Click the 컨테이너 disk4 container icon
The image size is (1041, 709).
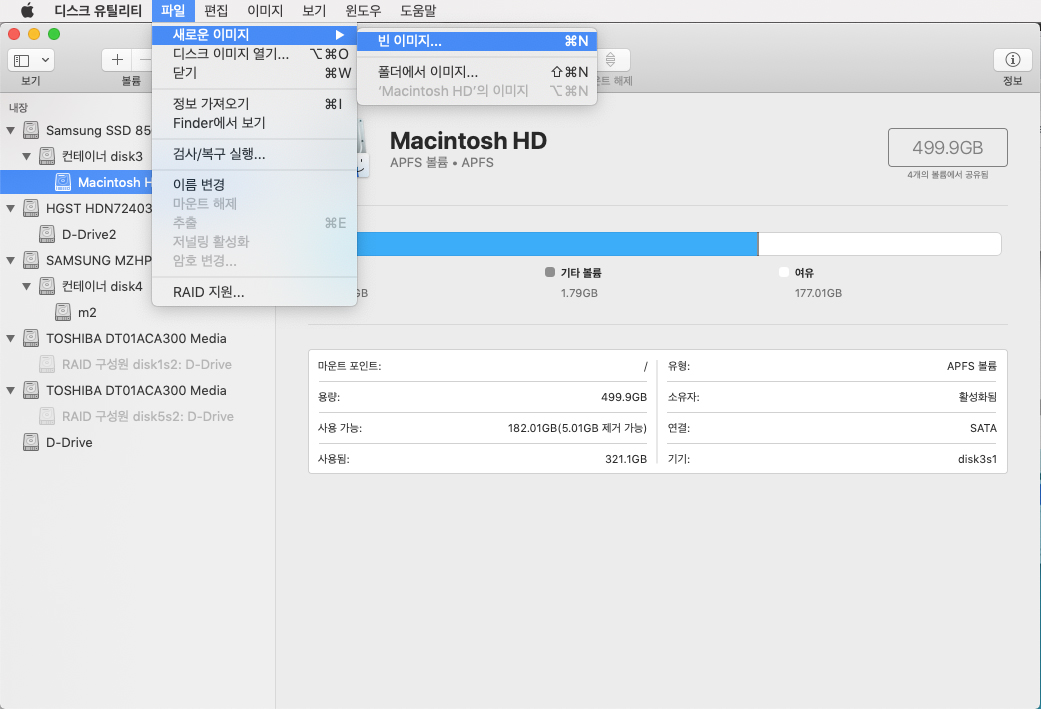(x=46, y=286)
